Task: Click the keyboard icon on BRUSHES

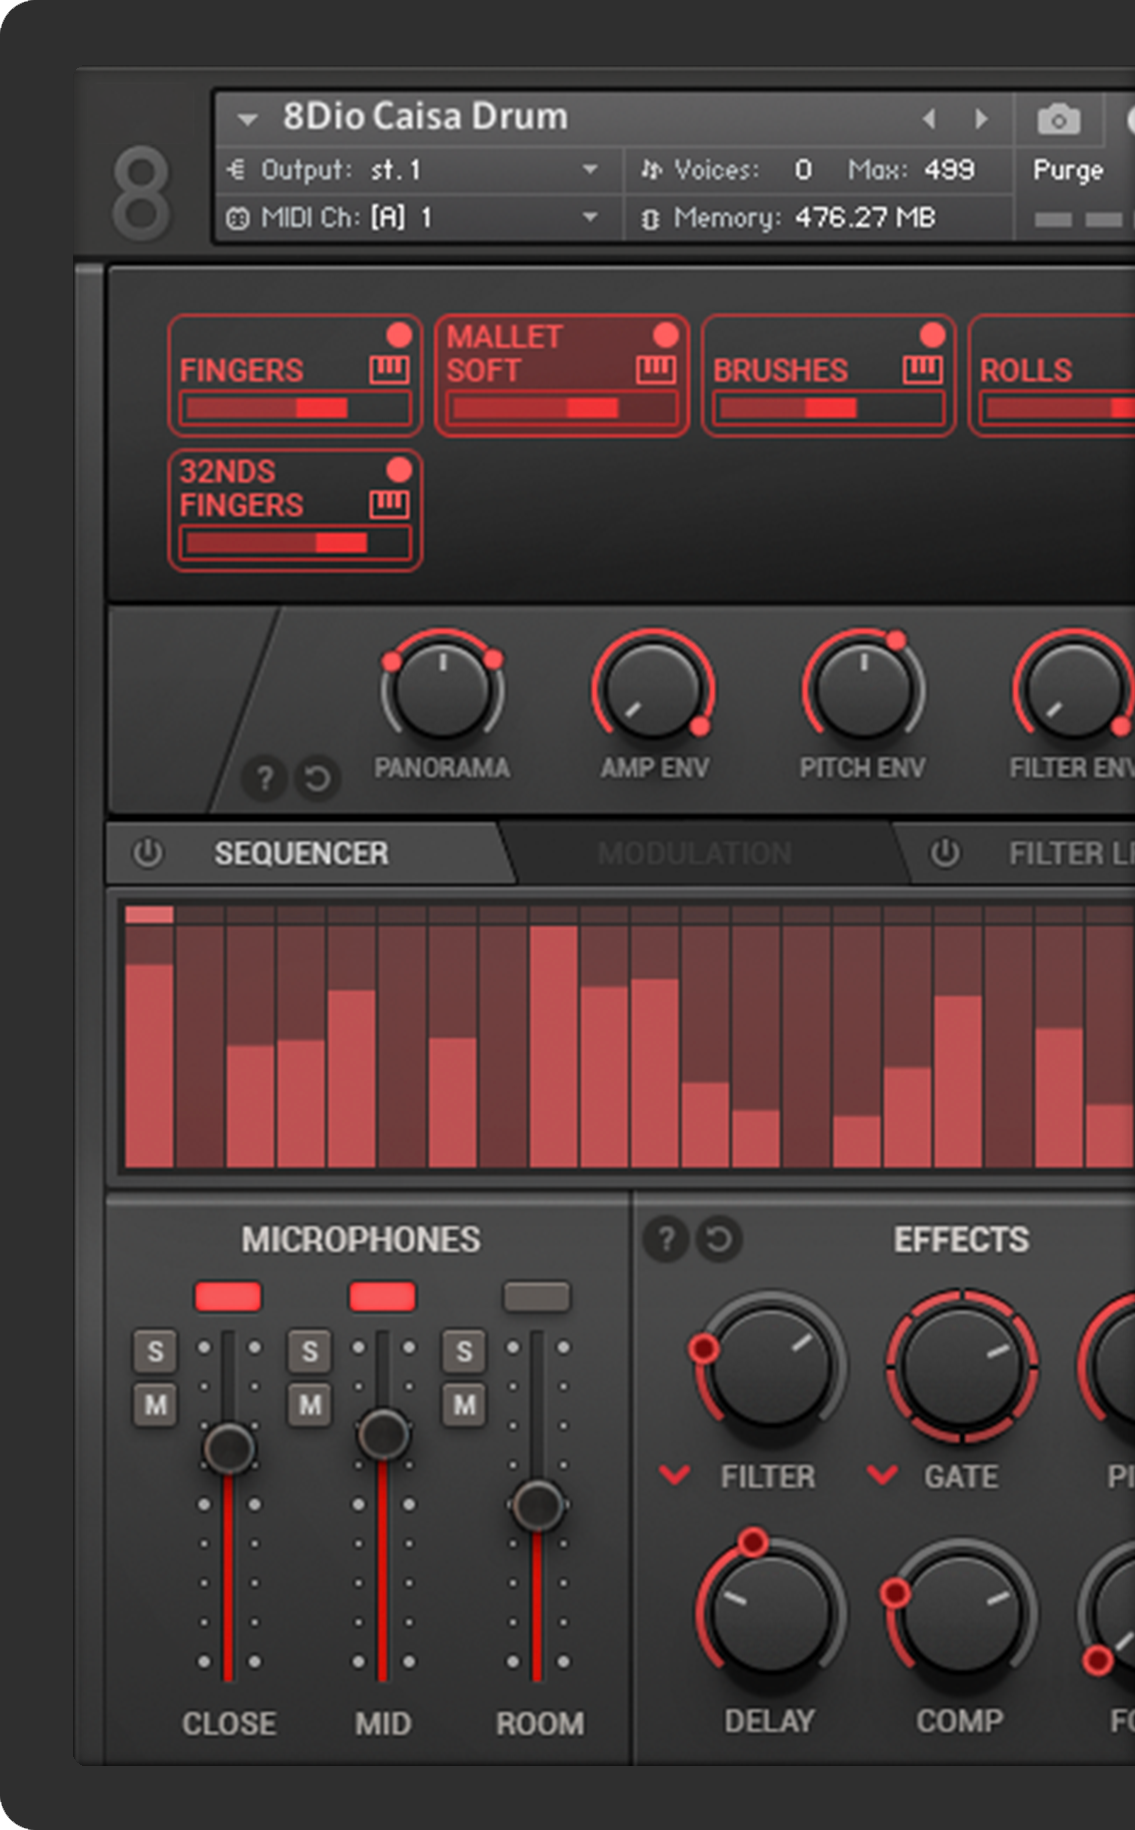Action: tap(922, 370)
